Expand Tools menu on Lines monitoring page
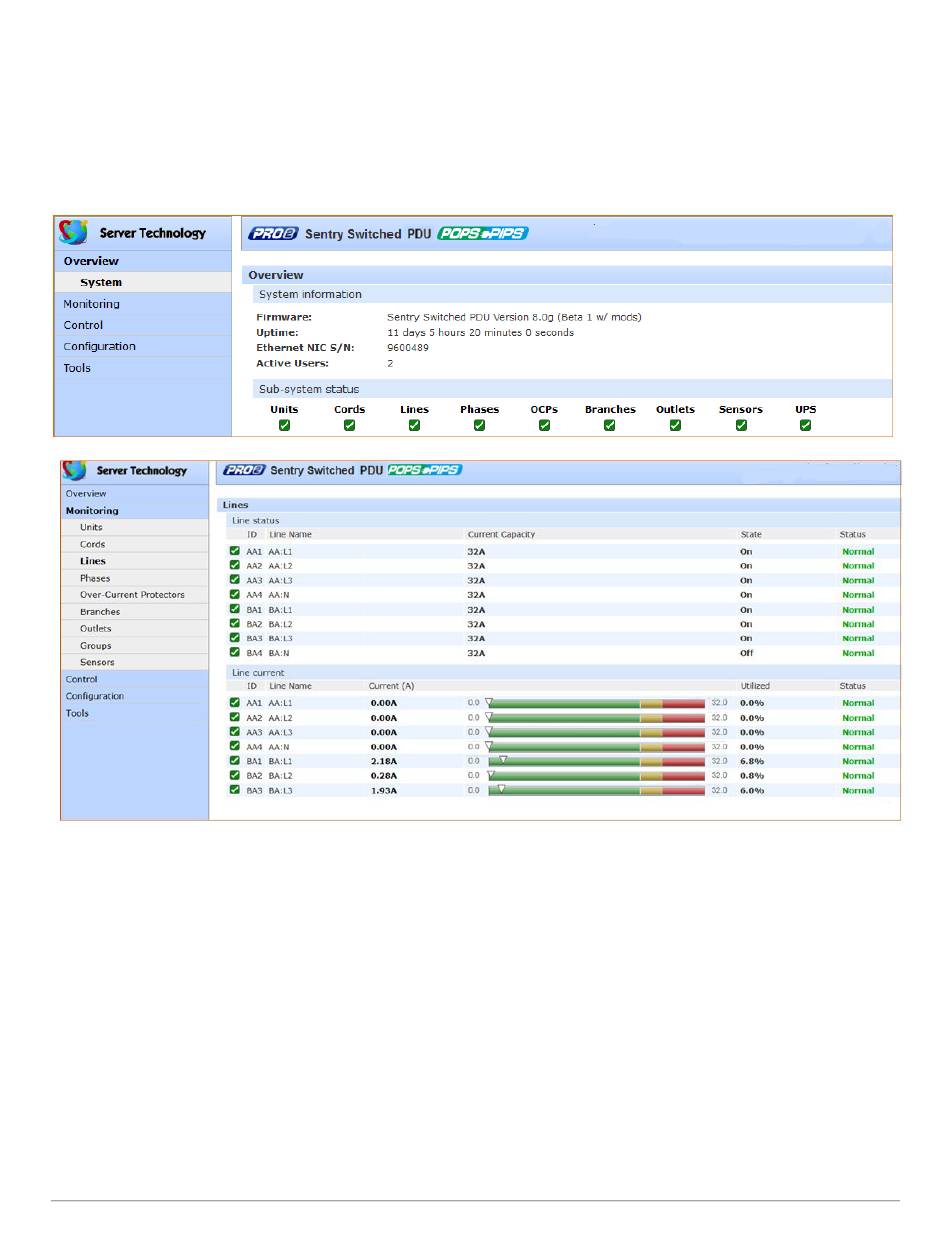This screenshot has height=1248, width=950. pos(135,713)
